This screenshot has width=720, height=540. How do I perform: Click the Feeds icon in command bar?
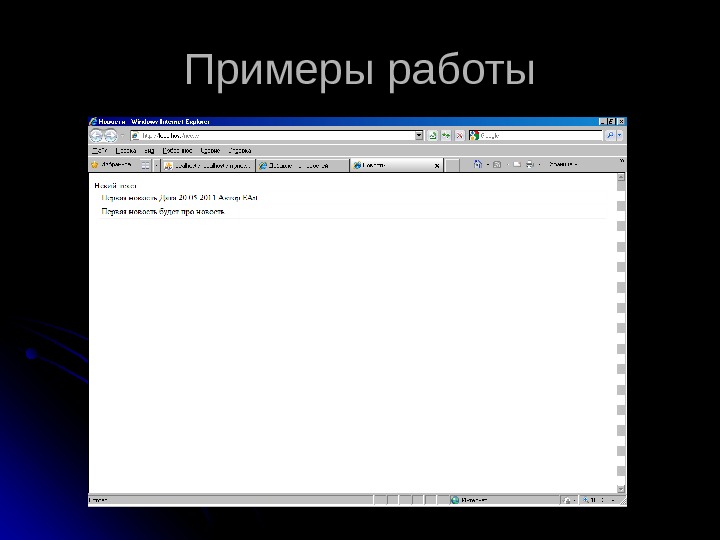pyautogui.click(x=497, y=164)
